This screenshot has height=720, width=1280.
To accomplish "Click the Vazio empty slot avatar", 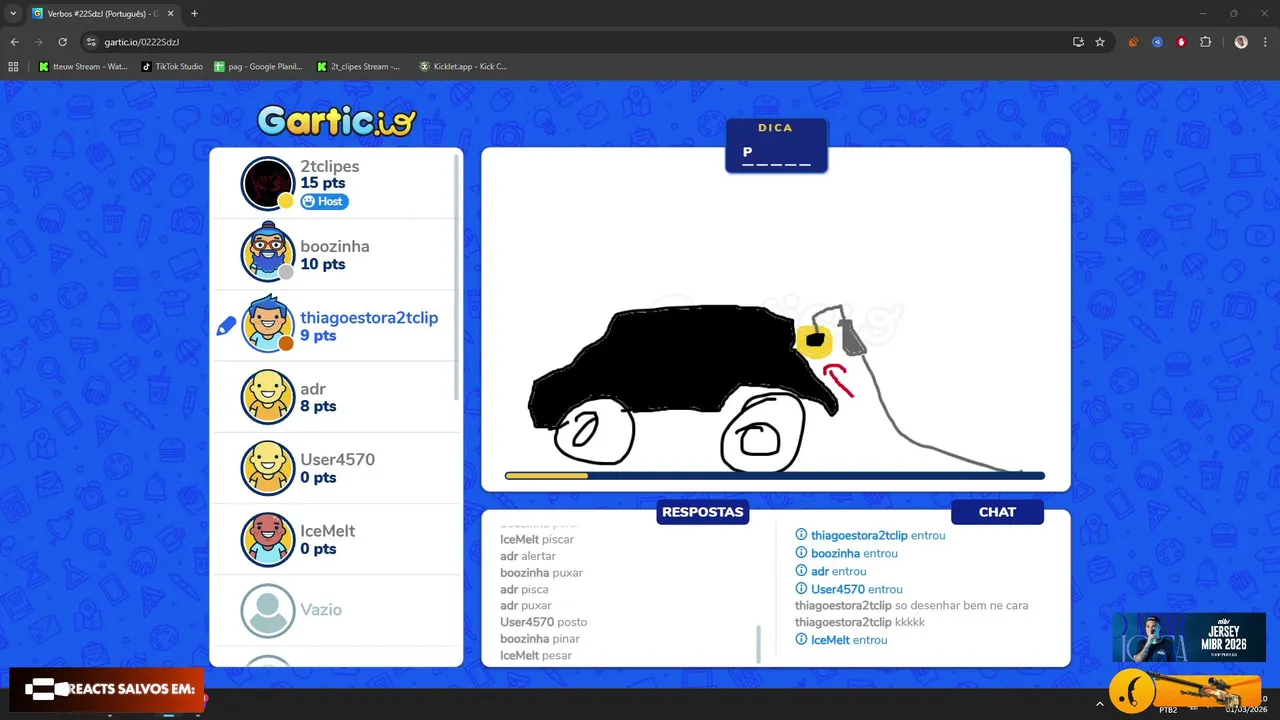I will tap(268, 610).
